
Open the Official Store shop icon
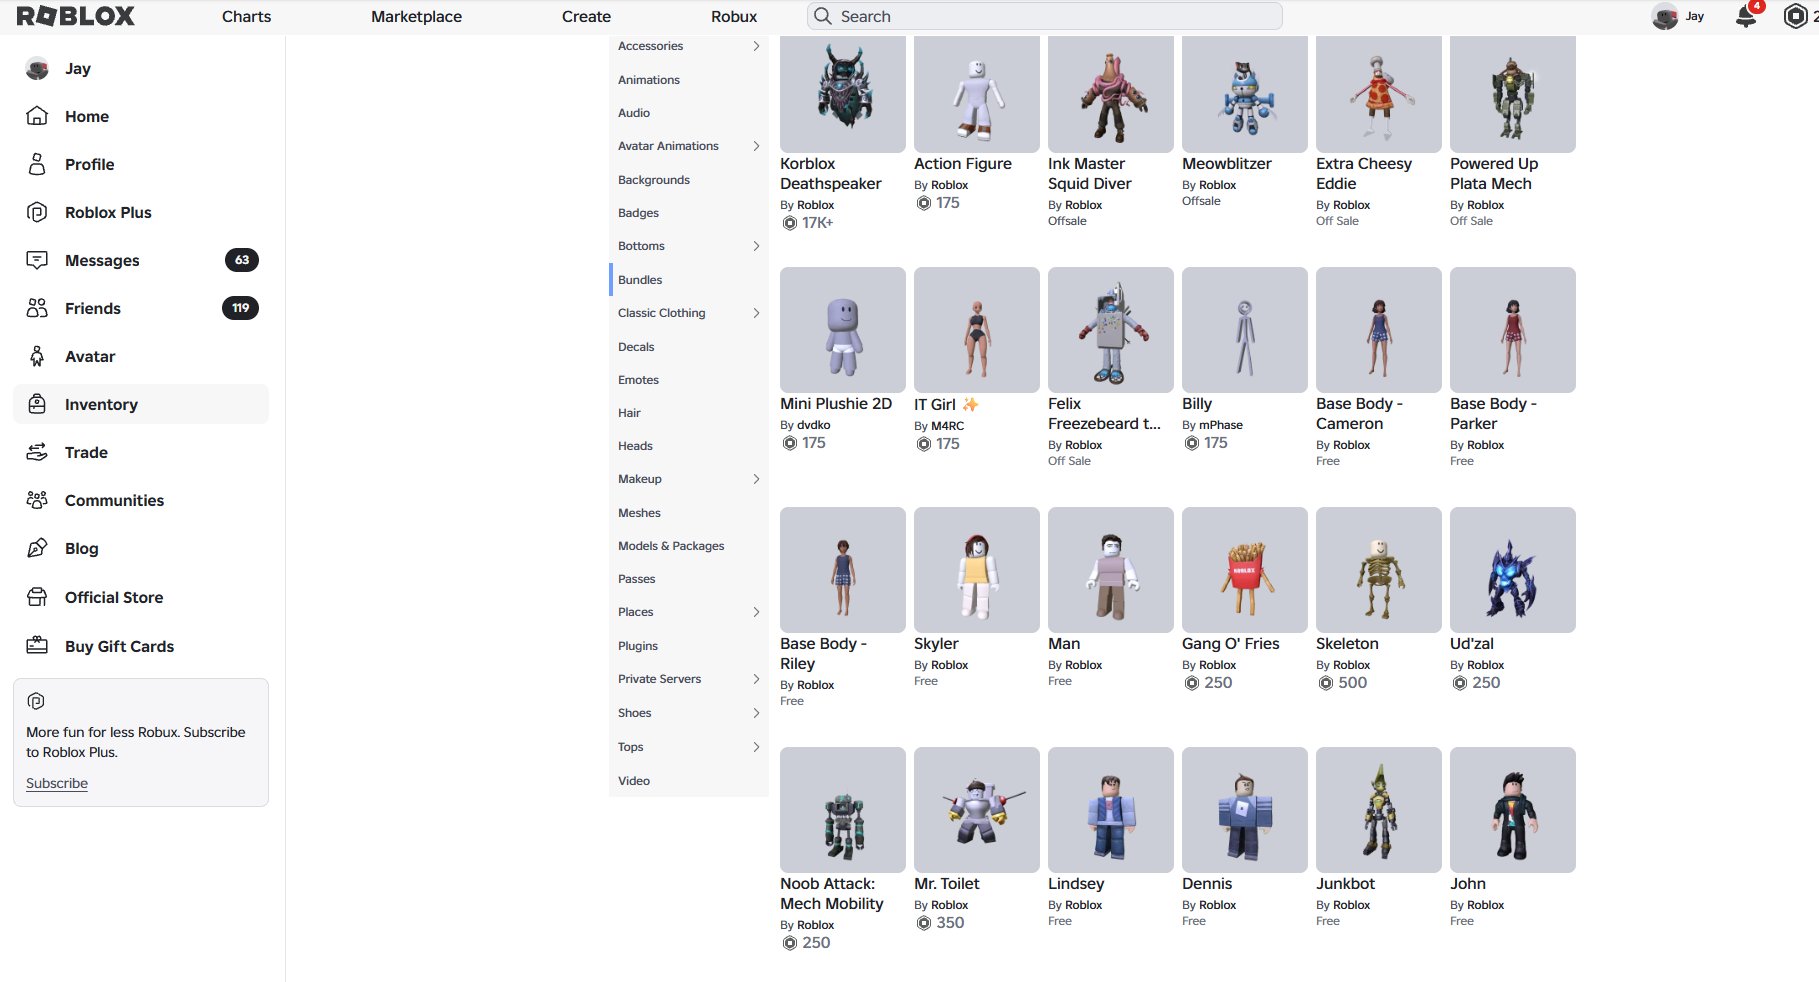[37, 597]
